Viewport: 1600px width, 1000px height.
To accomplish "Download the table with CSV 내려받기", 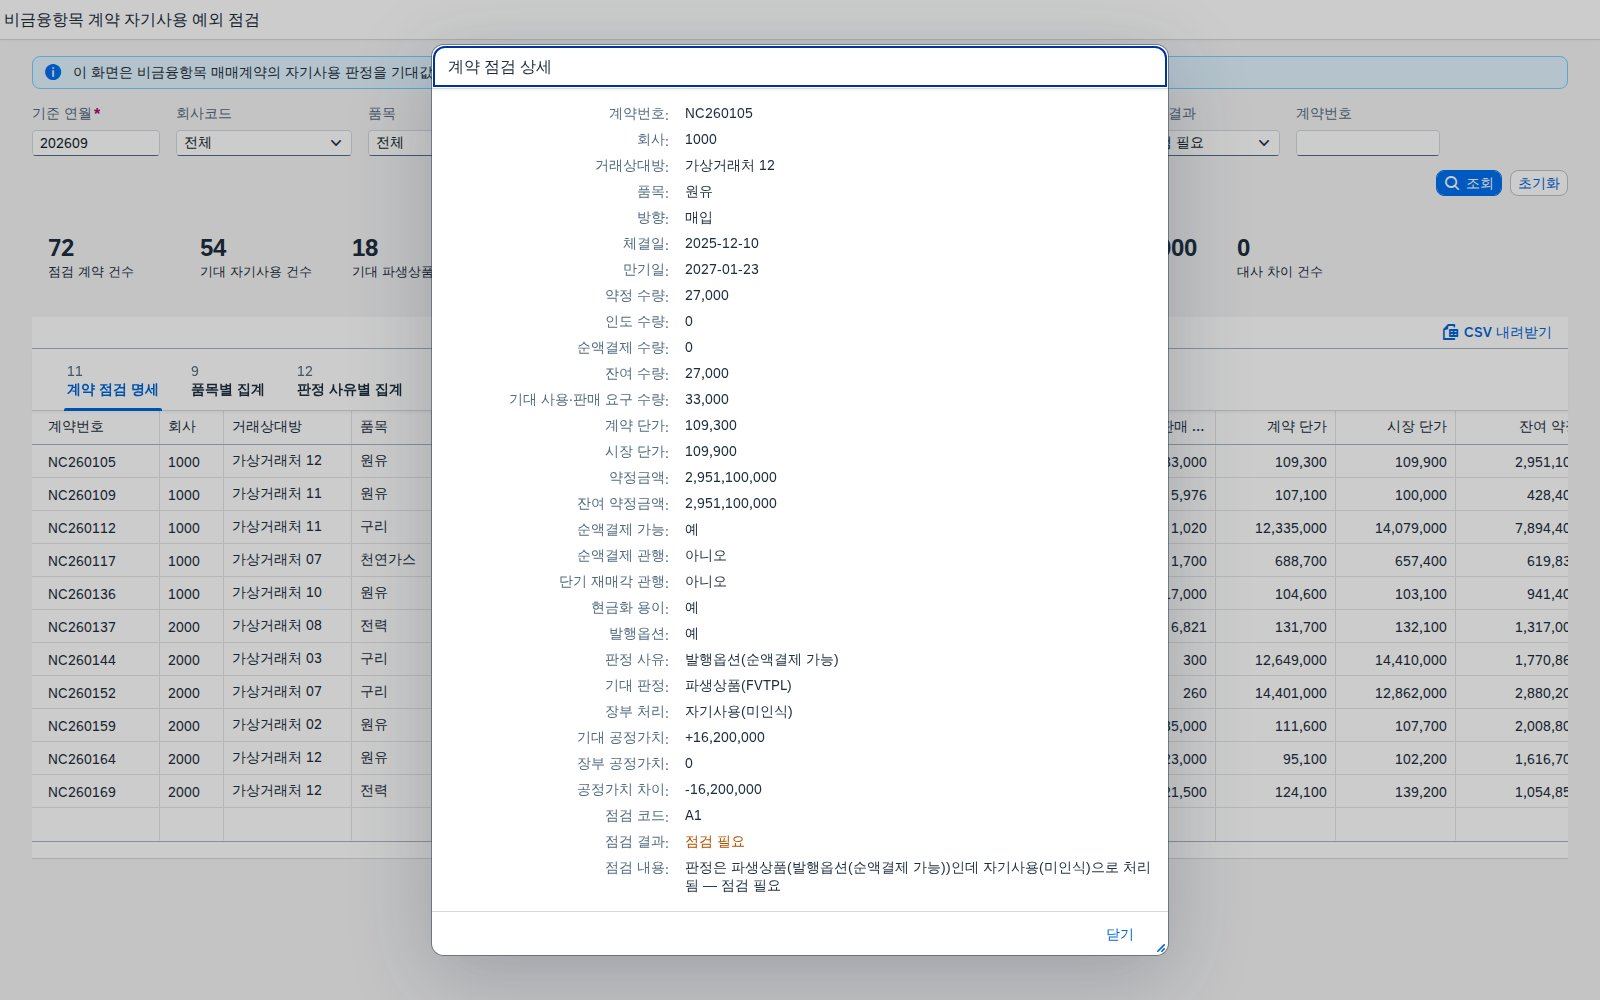I will pyautogui.click(x=1497, y=332).
